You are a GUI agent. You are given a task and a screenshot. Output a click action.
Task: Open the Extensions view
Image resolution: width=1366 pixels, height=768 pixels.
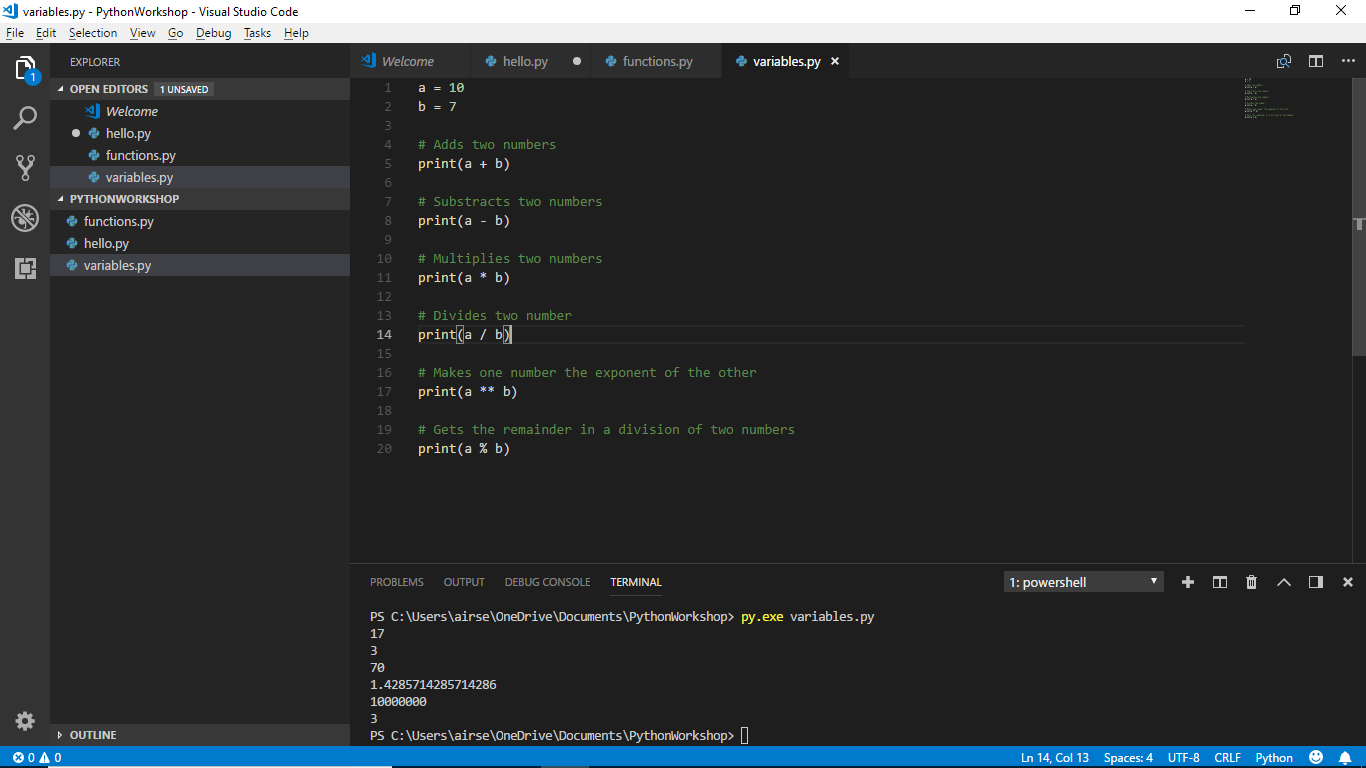25,268
